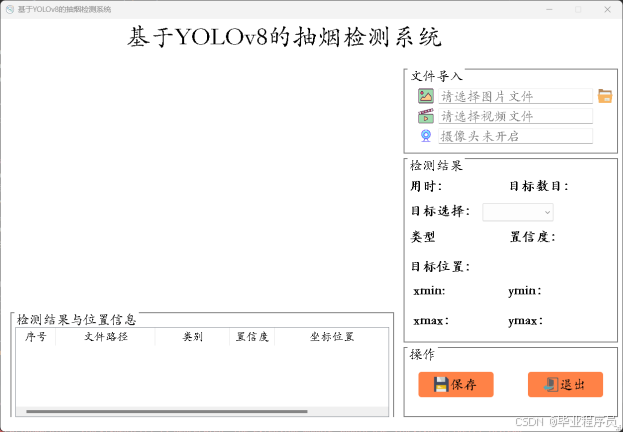This screenshot has width=623, height=433.
Task: Click the table's horizontal scrollbar
Action: (167, 412)
